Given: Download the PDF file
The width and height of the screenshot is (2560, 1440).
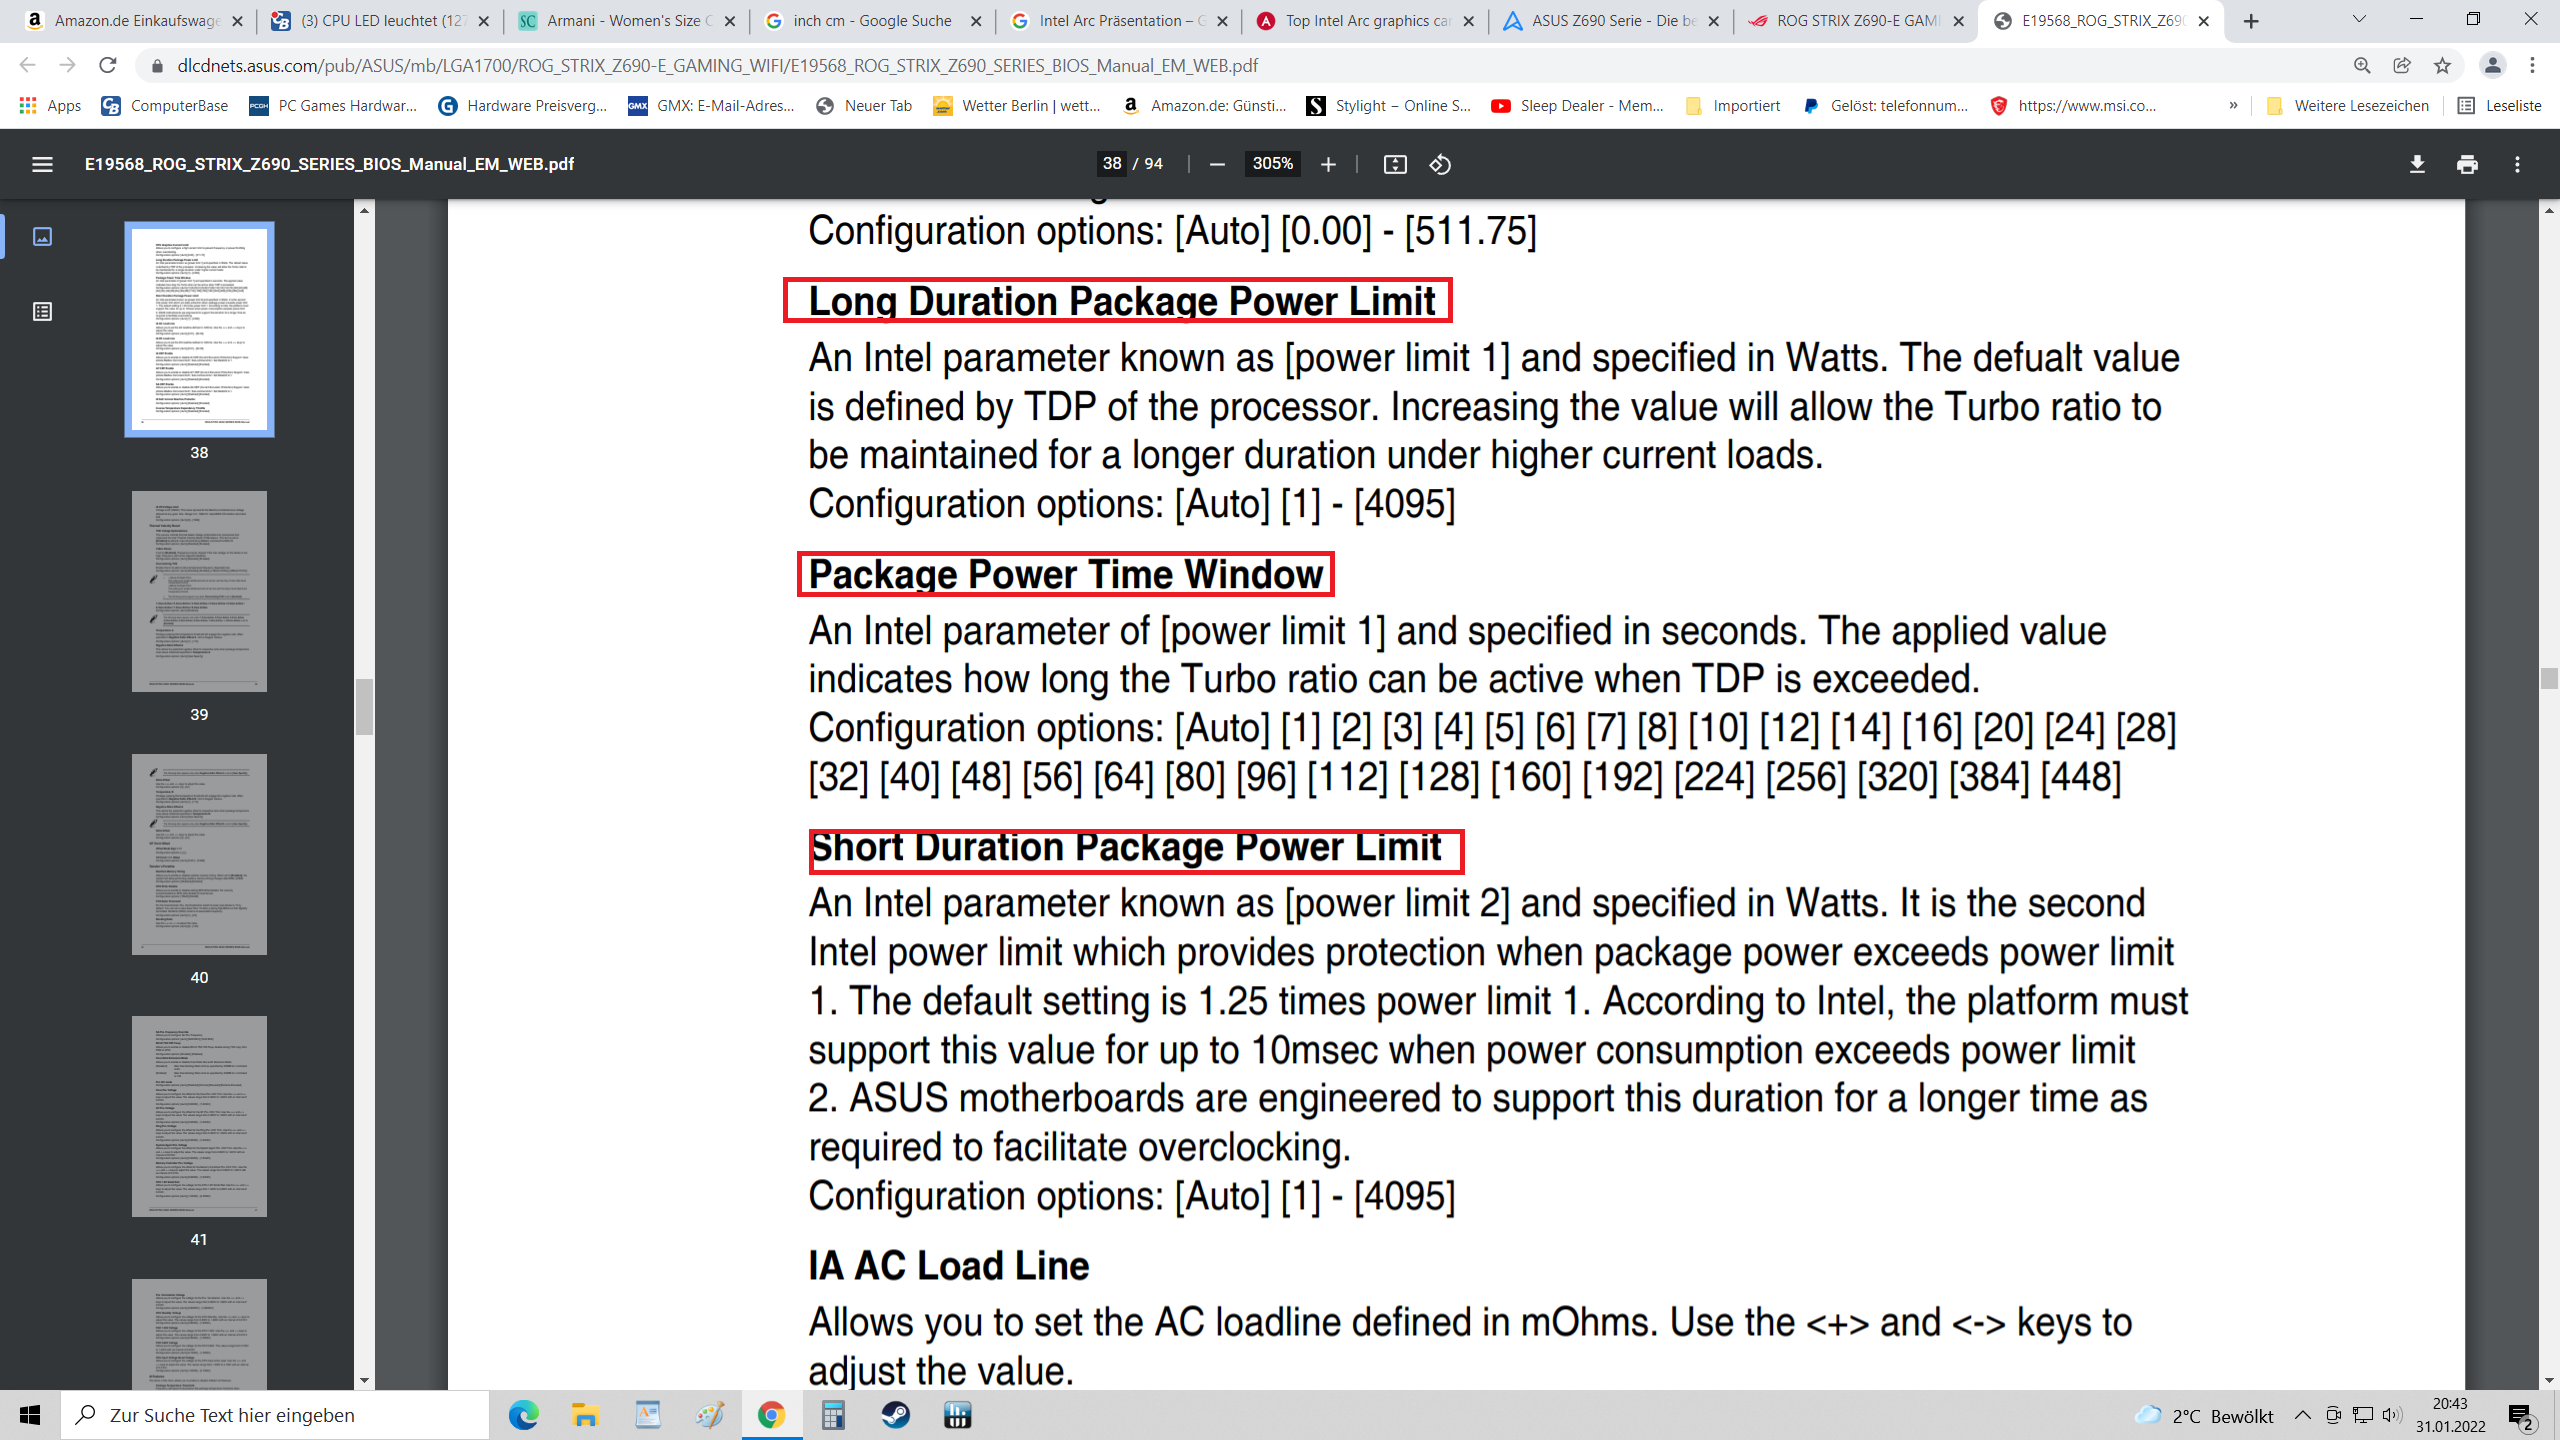Looking at the screenshot, I should click(2417, 164).
